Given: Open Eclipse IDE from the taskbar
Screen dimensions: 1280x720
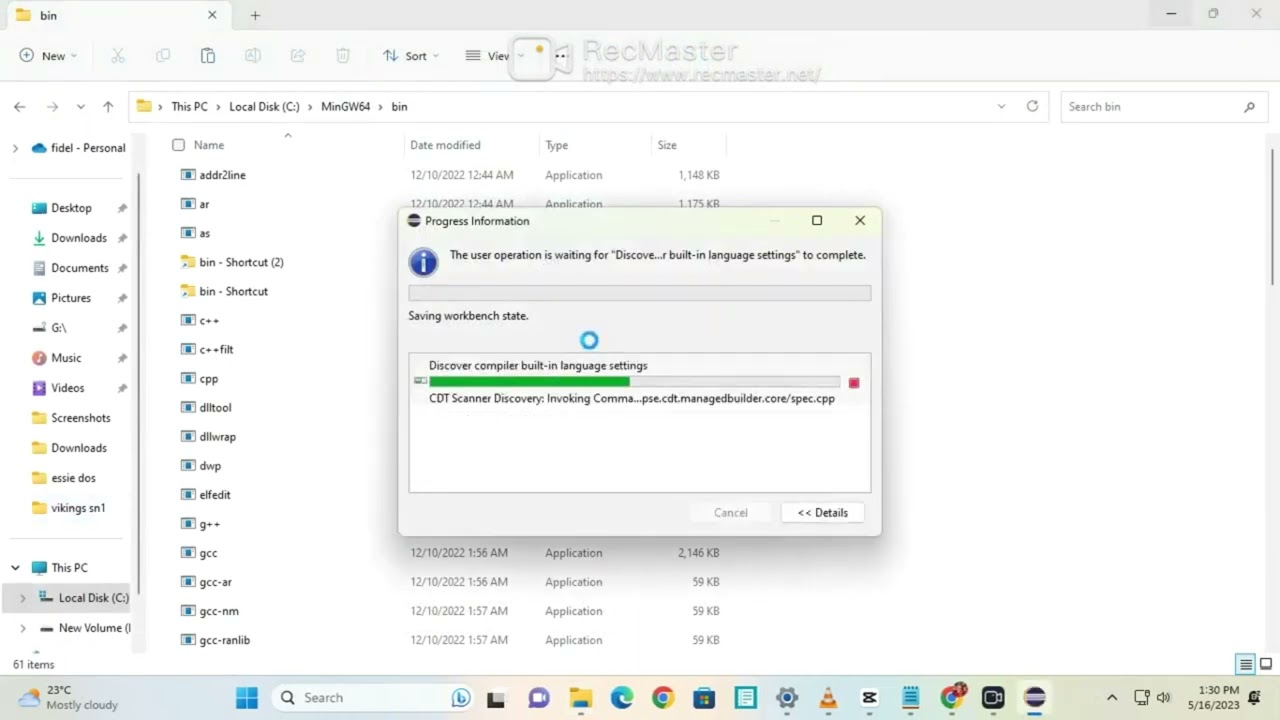Looking at the screenshot, I should pyautogui.click(x=1035, y=698).
